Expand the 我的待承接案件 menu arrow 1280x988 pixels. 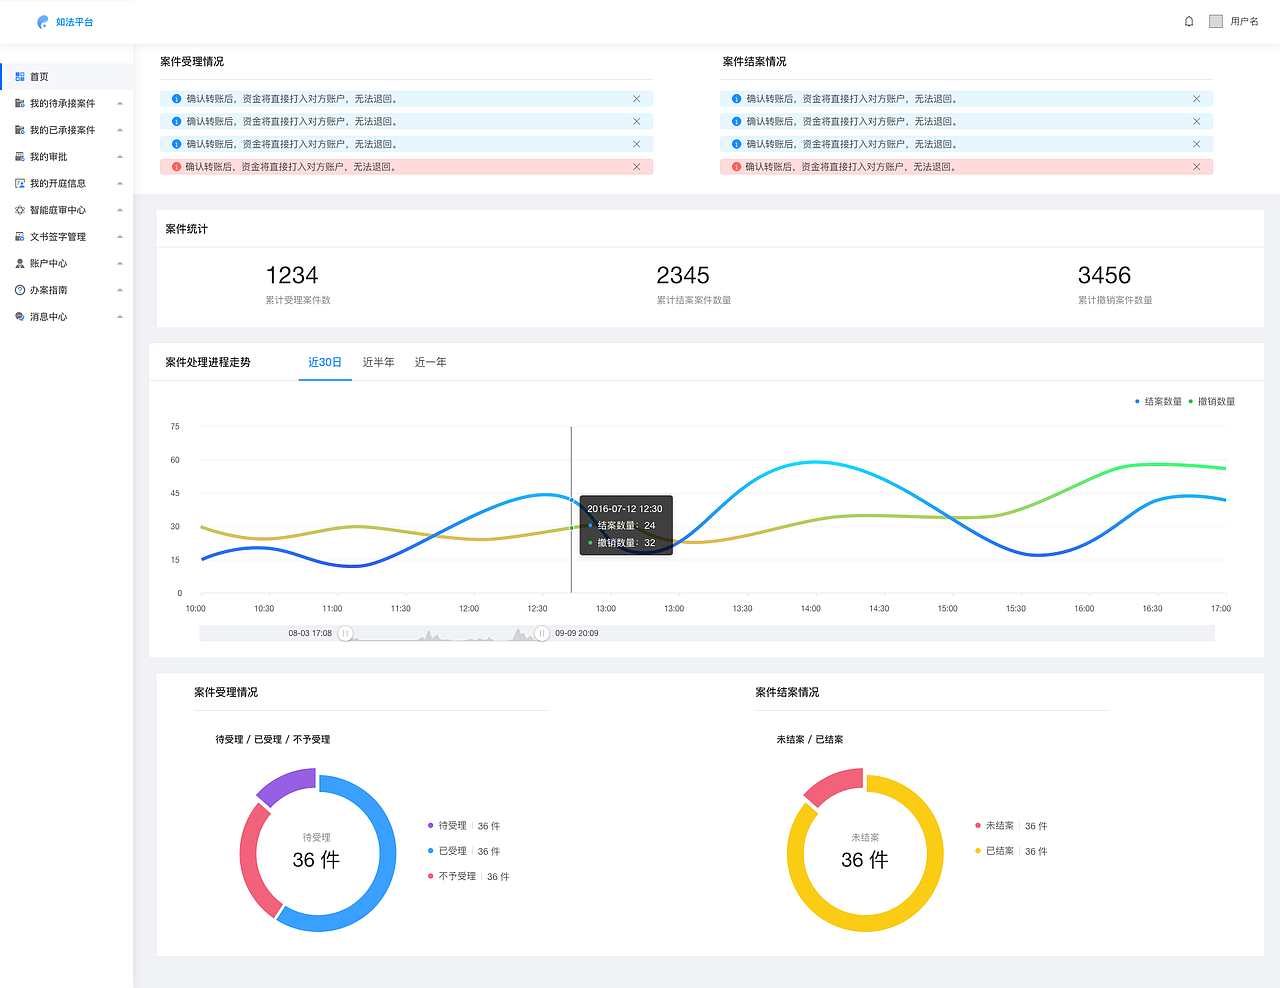120,103
